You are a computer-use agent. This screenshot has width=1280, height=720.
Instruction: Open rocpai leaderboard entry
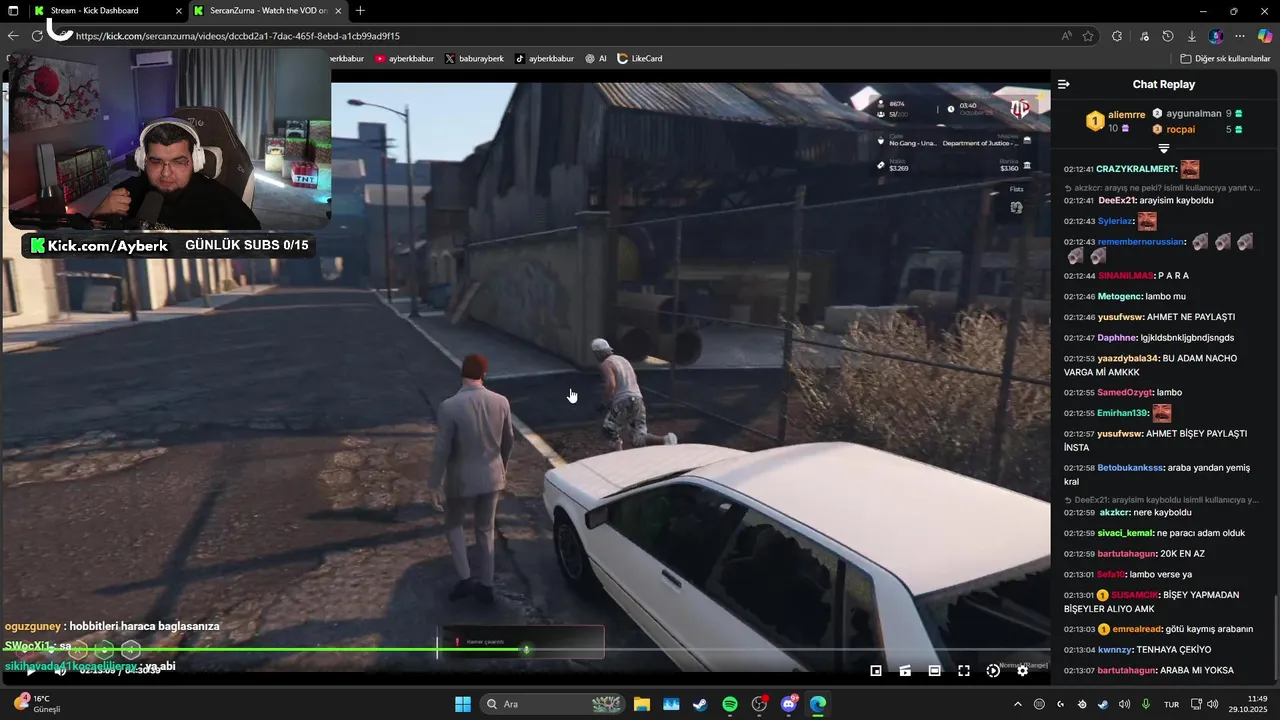tap(1197, 129)
